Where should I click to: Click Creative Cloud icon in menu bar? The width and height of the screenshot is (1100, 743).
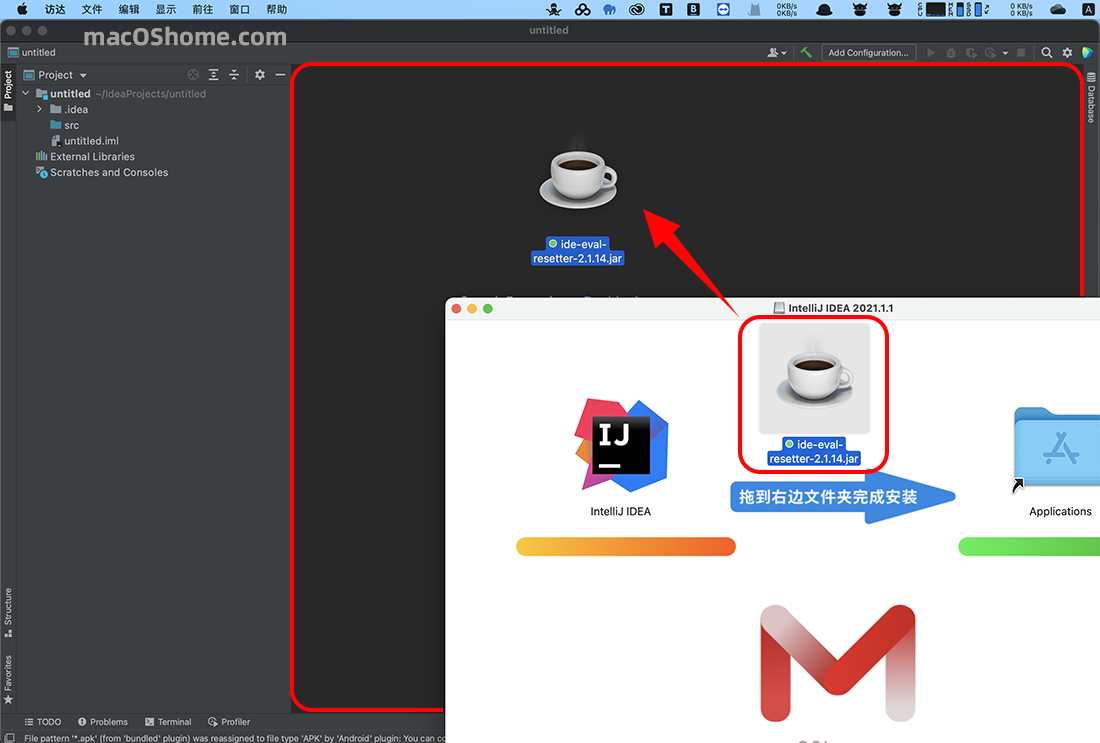pos(637,10)
